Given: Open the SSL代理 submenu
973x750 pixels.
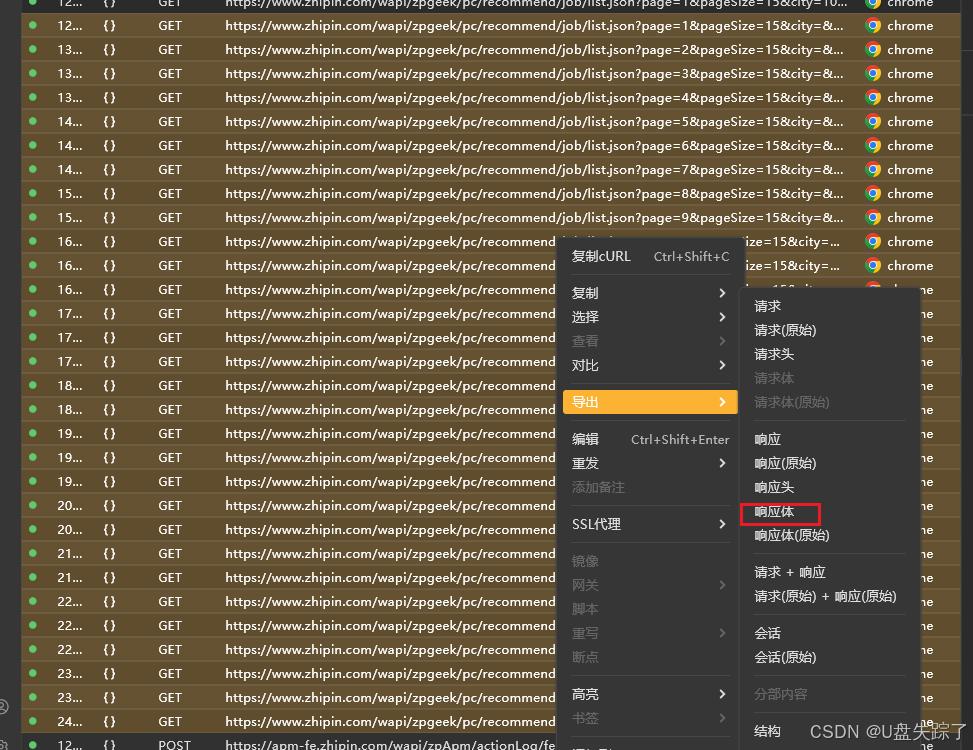Looking at the screenshot, I should tap(650, 524).
